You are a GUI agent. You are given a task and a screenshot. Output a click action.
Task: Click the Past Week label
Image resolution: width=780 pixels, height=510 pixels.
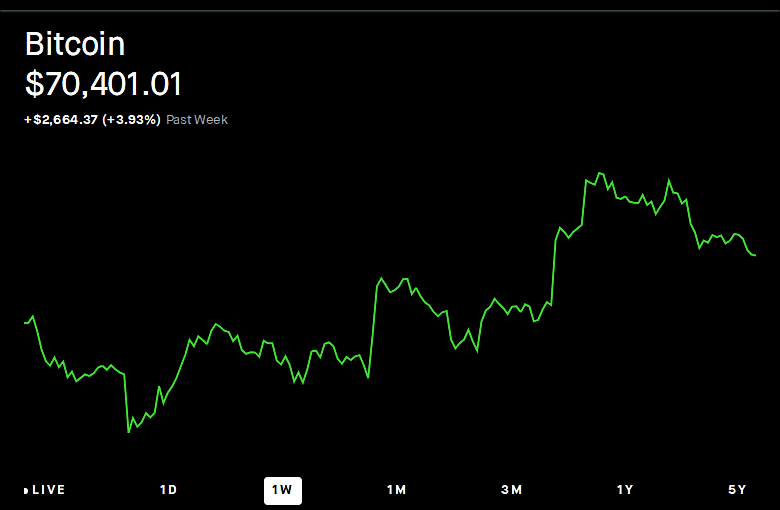[x=197, y=120]
